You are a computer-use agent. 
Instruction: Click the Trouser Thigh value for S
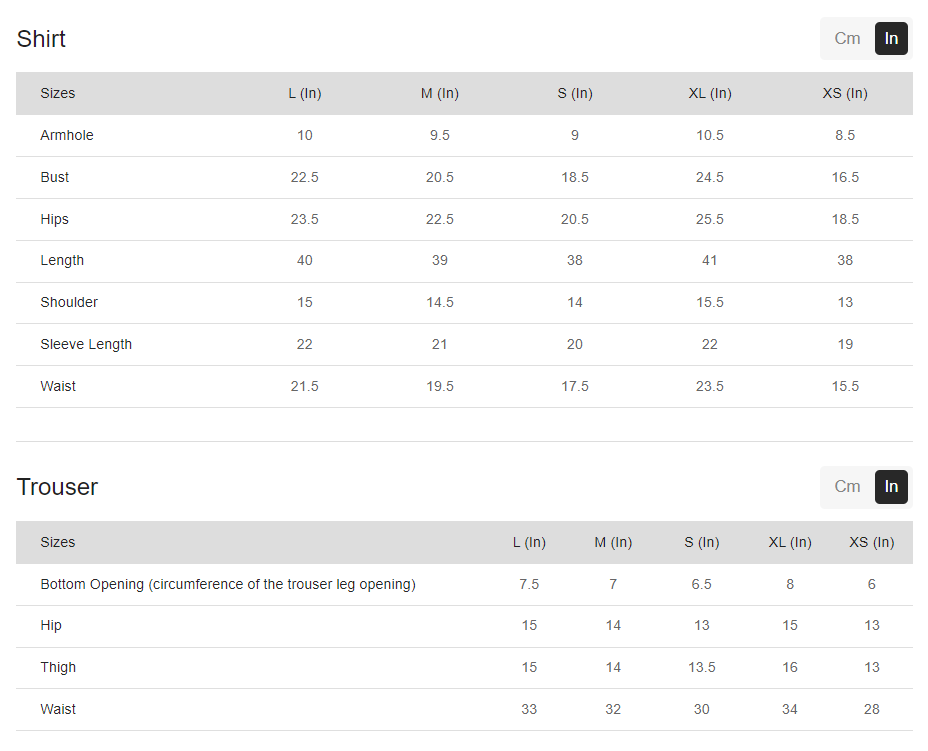702,668
